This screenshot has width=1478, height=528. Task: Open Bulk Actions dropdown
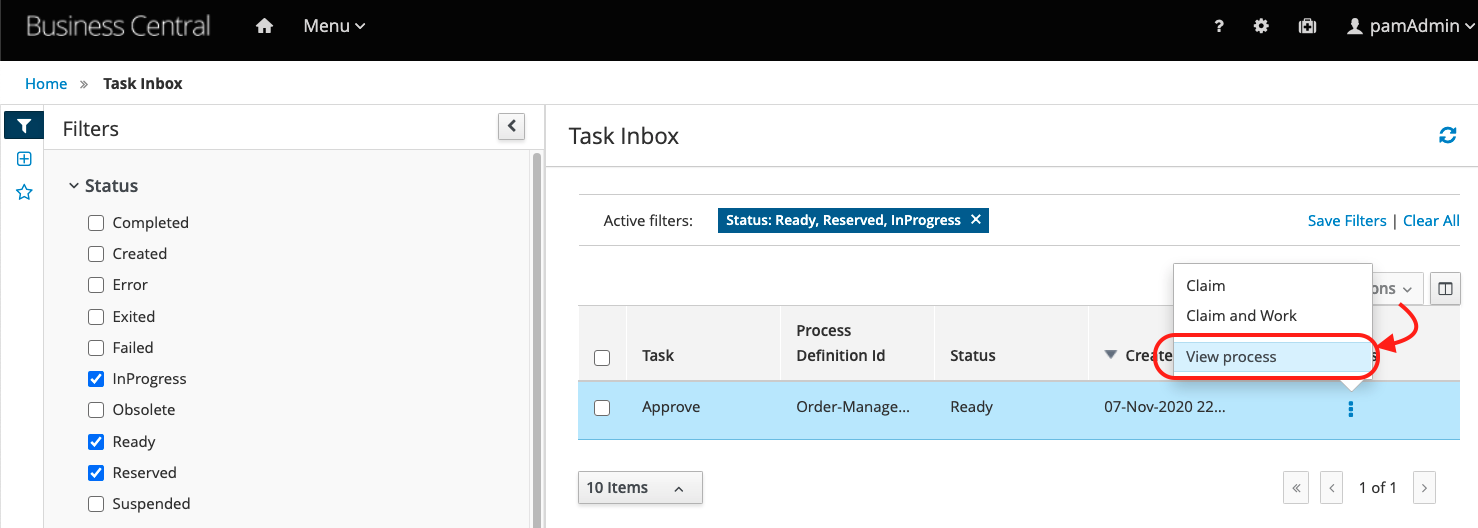1397,289
